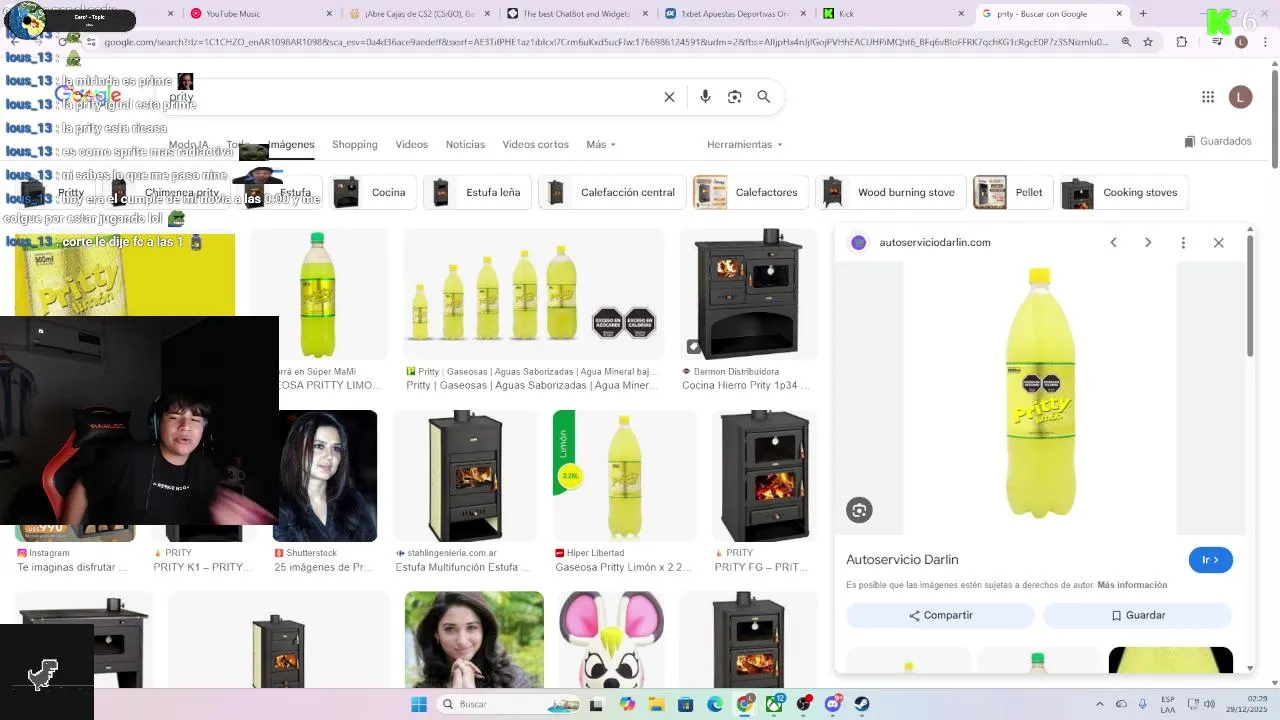
Task: Expand the Herramientas tools dropdown
Action: [745, 145]
